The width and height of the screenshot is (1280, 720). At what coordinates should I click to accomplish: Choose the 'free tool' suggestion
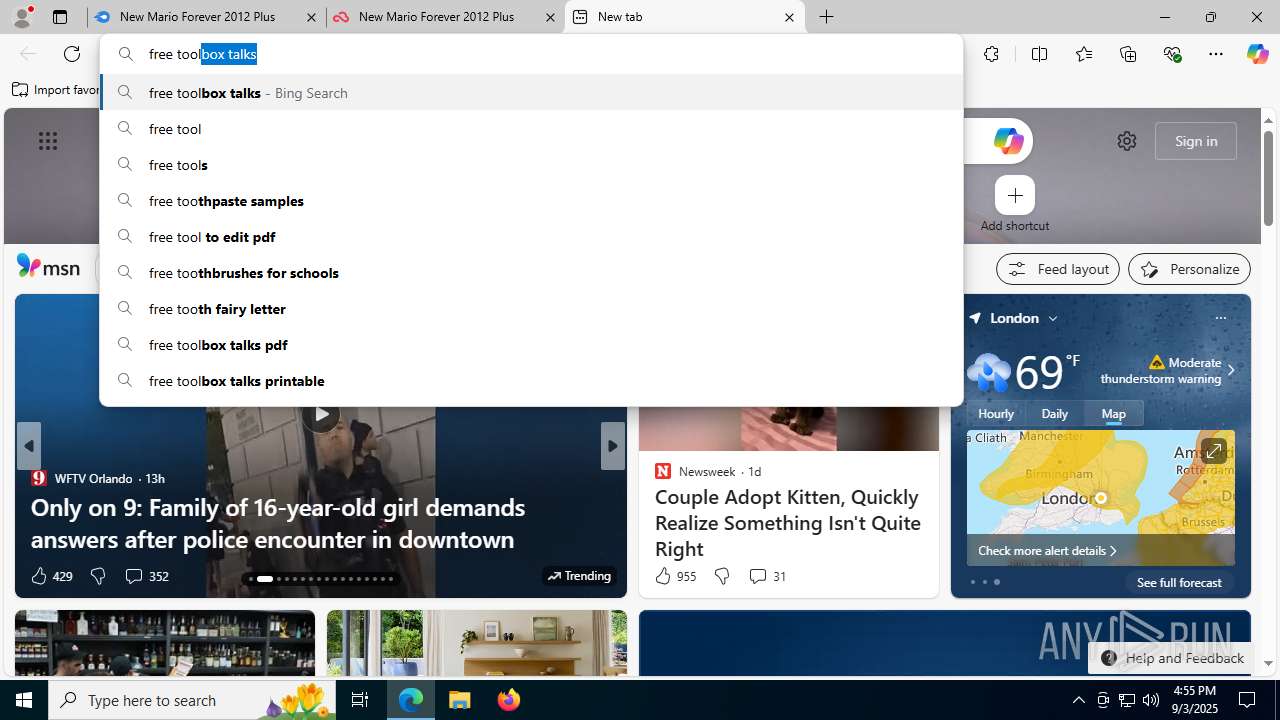tap(531, 129)
